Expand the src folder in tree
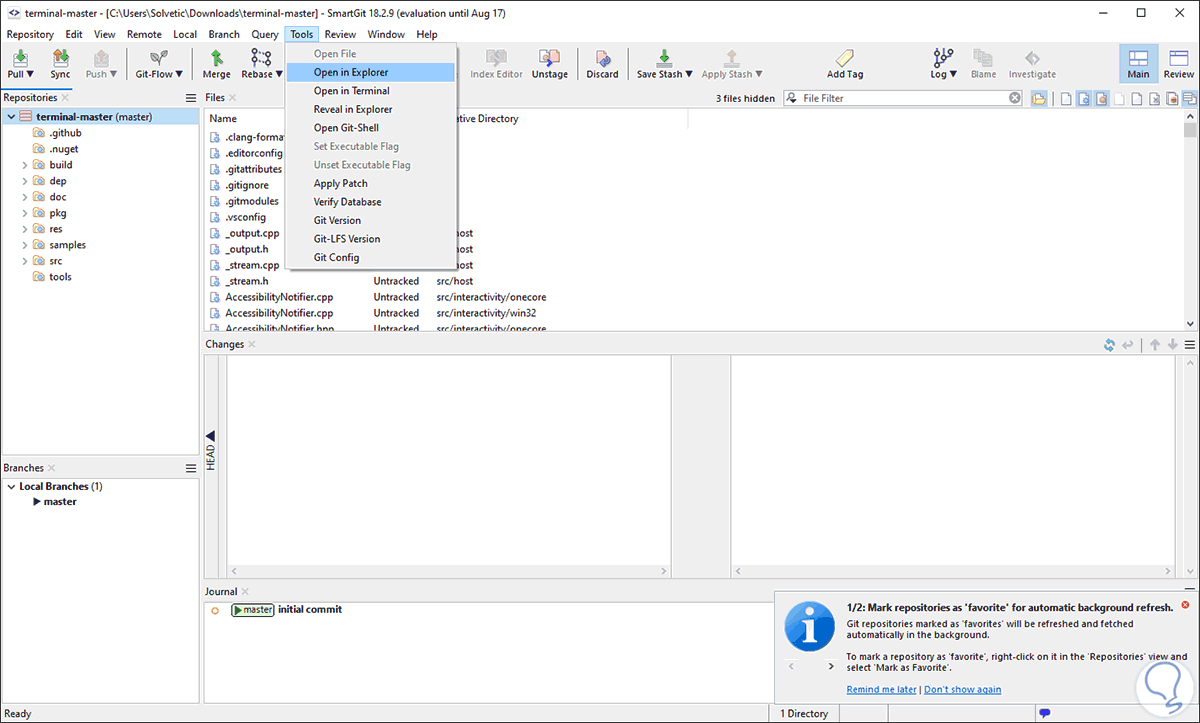The image size is (1200, 723). 25,261
